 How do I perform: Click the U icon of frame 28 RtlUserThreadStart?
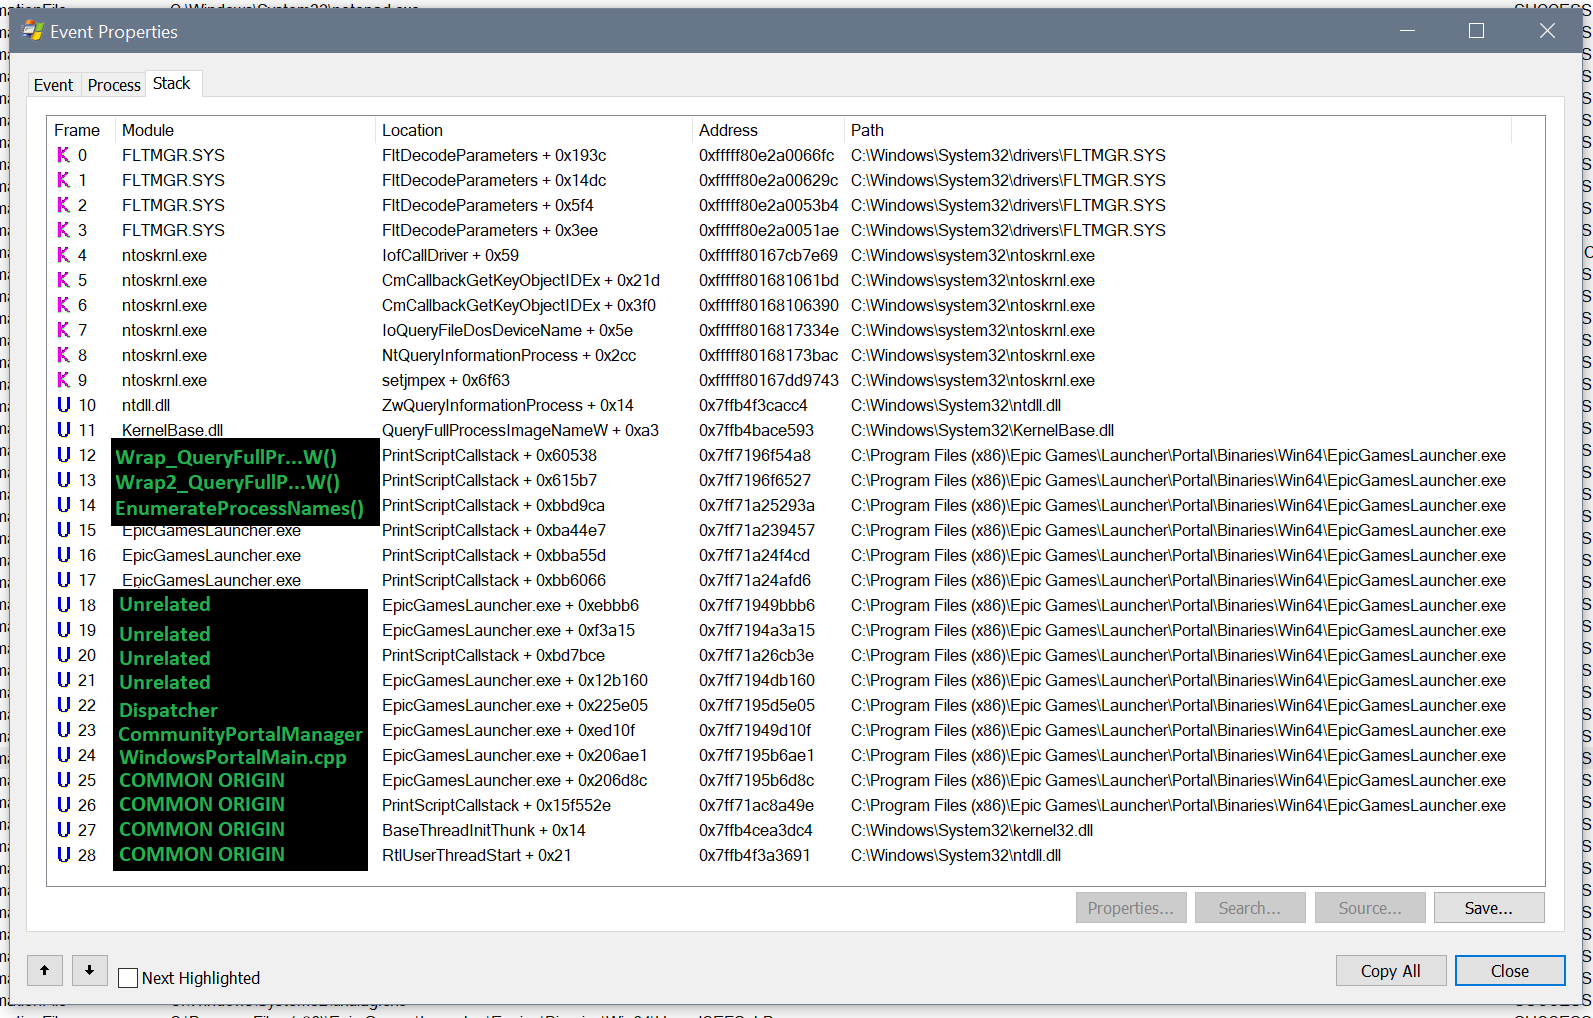pos(63,855)
